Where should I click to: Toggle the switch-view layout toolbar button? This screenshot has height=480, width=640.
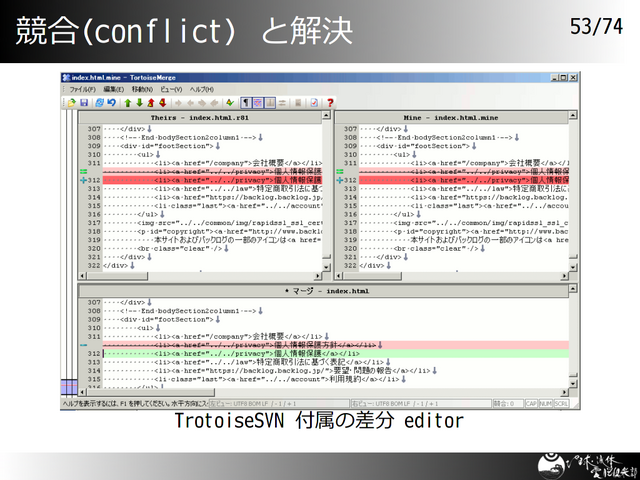pos(270,102)
